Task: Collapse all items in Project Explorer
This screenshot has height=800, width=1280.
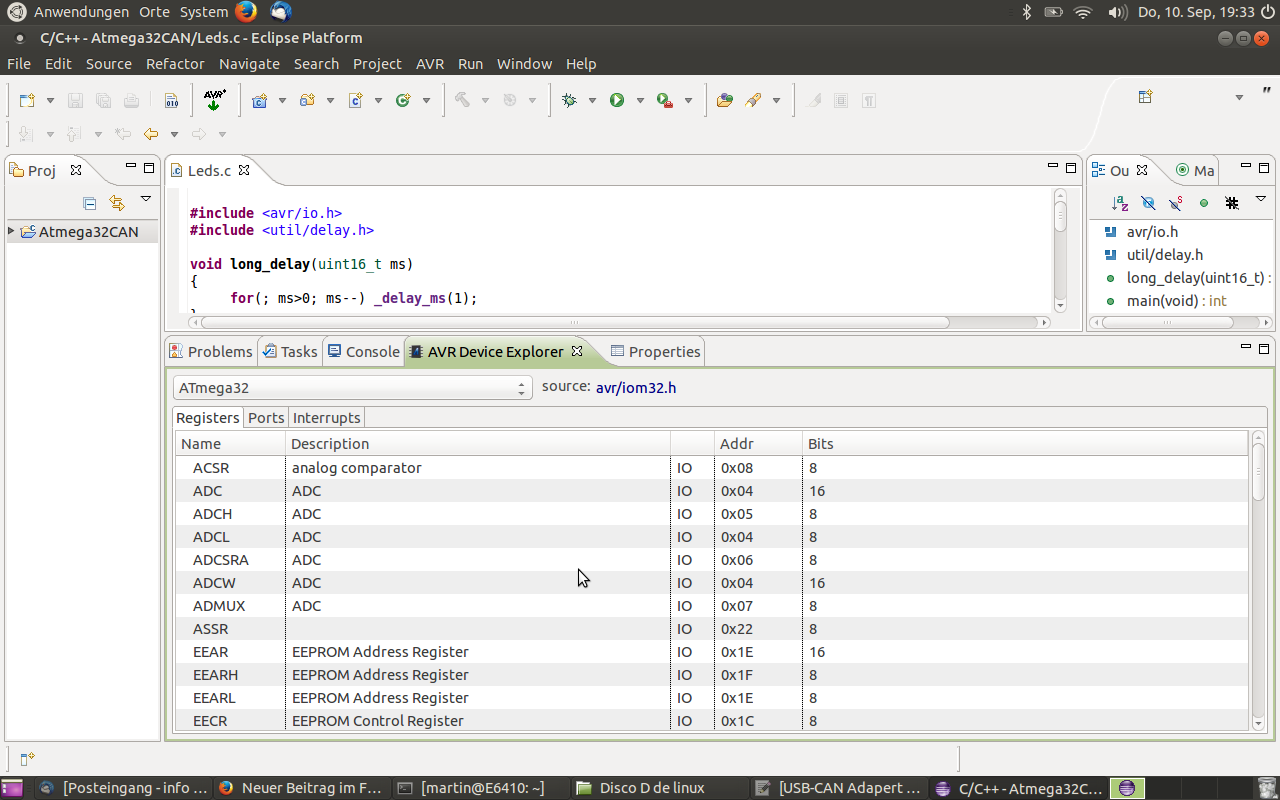Action: click(89, 203)
